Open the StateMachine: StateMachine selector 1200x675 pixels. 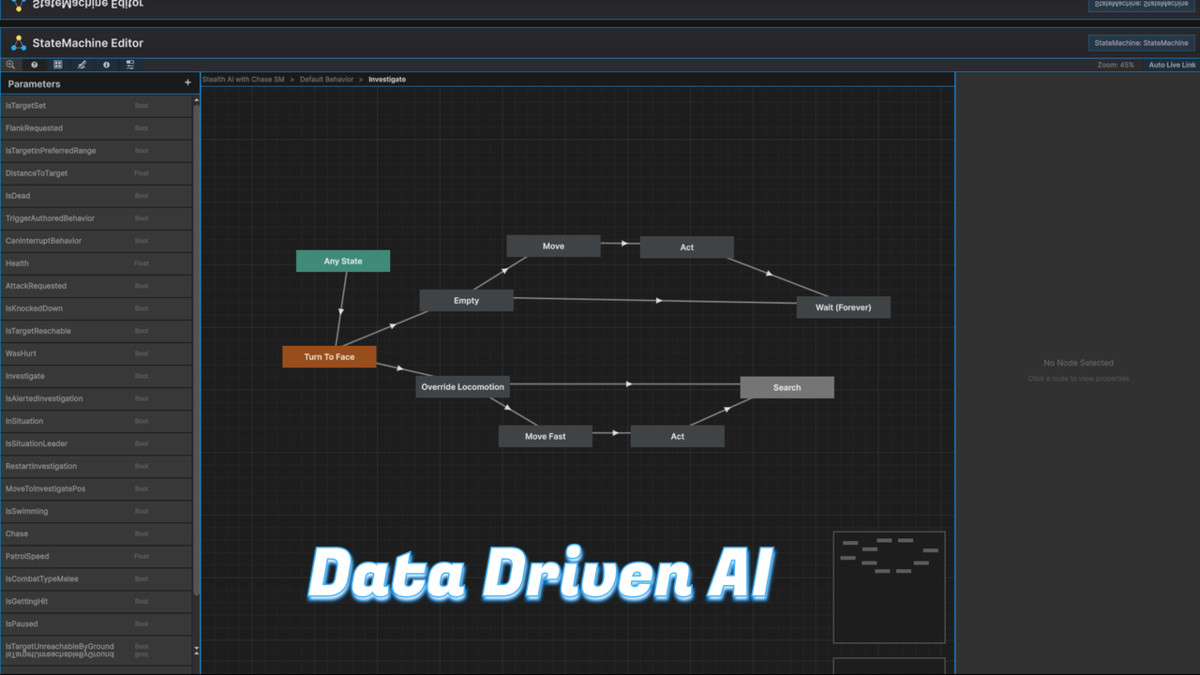click(x=1141, y=43)
